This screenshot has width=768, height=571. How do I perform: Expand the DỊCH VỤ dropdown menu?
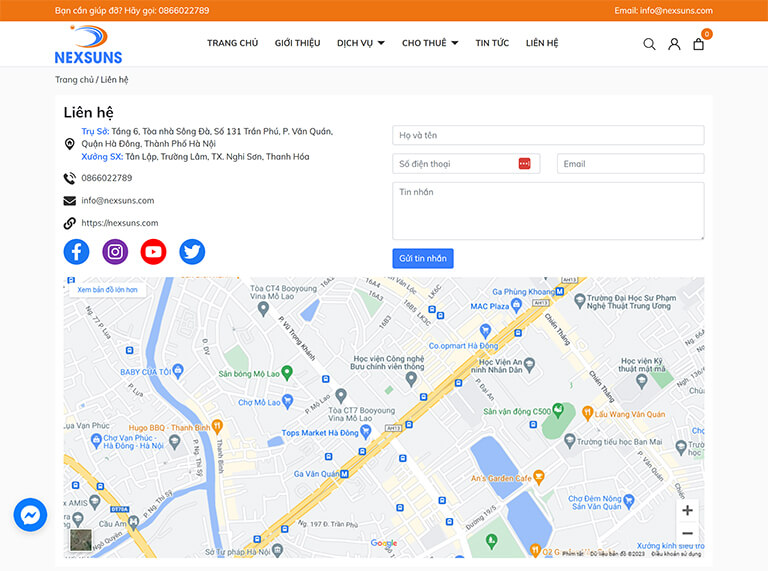click(x=360, y=43)
